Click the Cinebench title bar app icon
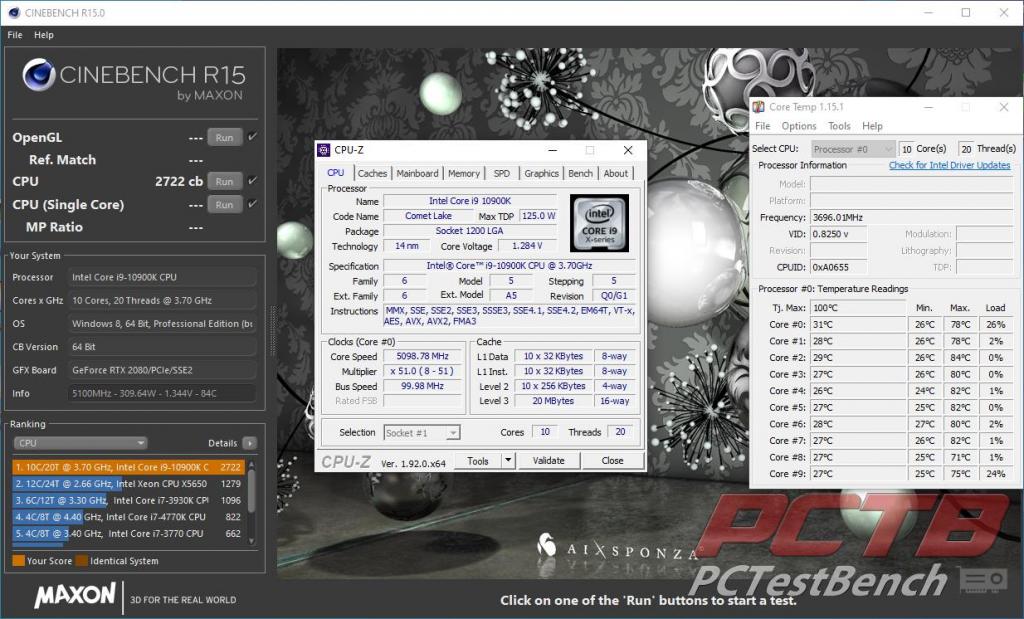The image size is (1024, 619). [13, 12]
